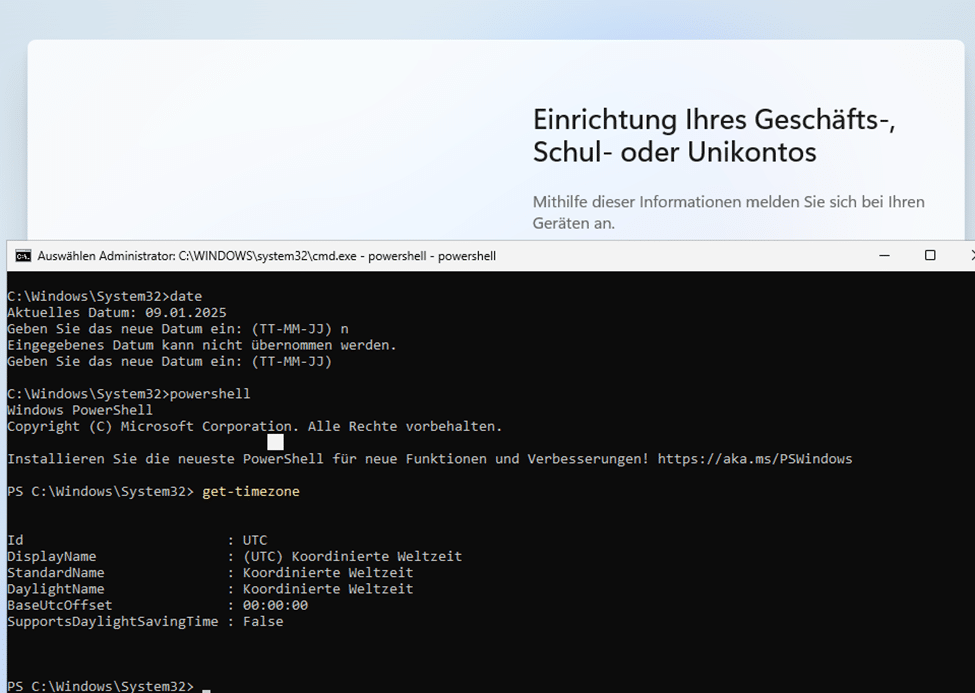
Task: Click the 'Mithilfe dieser Informationen' description text
Action: pyautogui.click(x=728, y=212)
